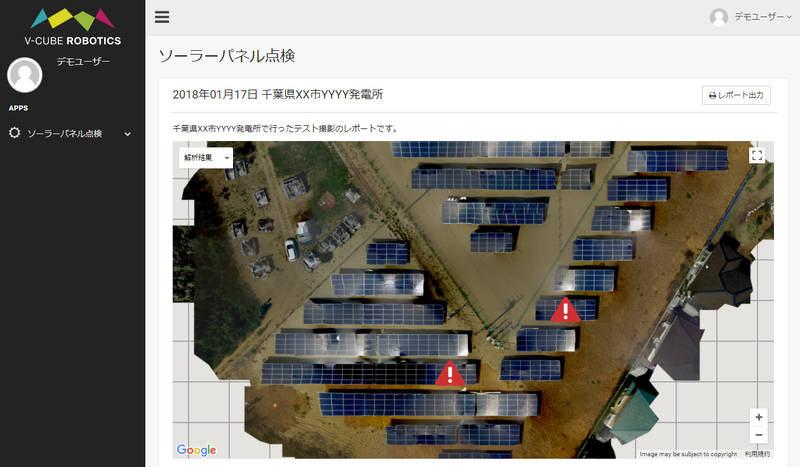Click the ソーラーパネル点検 page heading

[227, 55]
